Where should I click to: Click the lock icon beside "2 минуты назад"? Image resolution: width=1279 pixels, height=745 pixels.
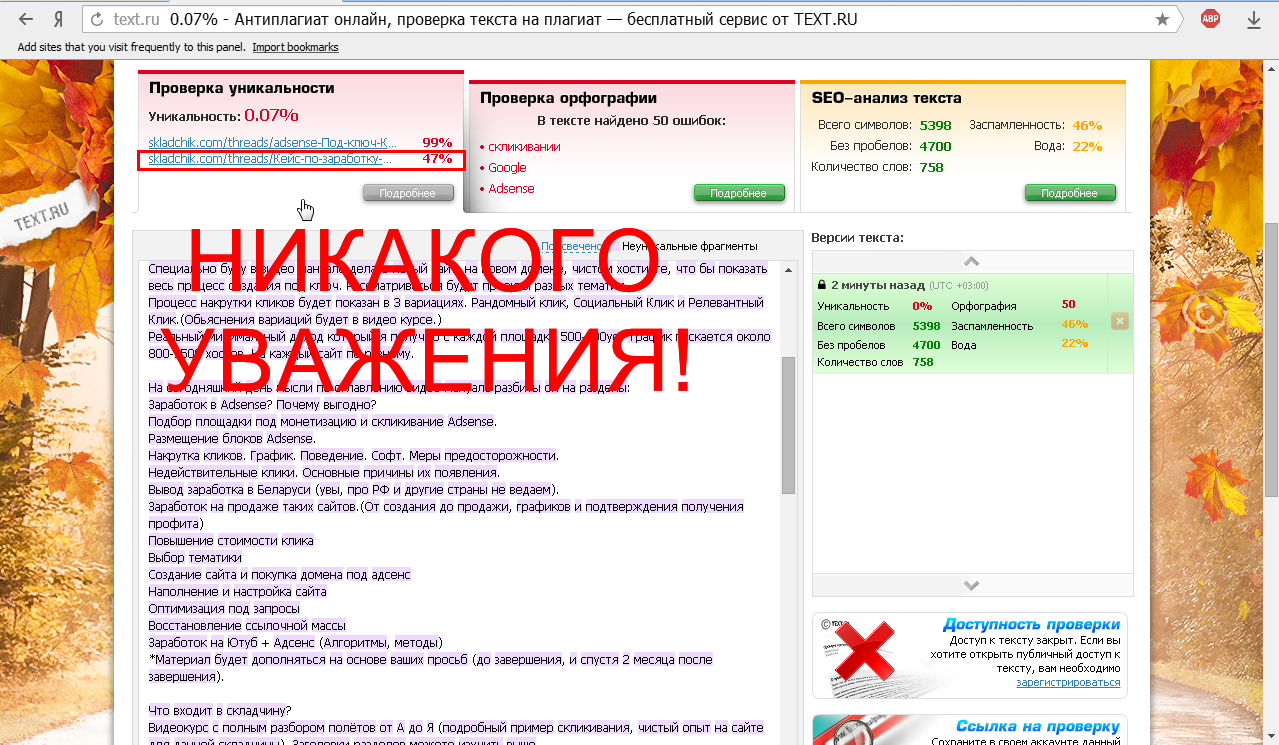tap(822, 285)
